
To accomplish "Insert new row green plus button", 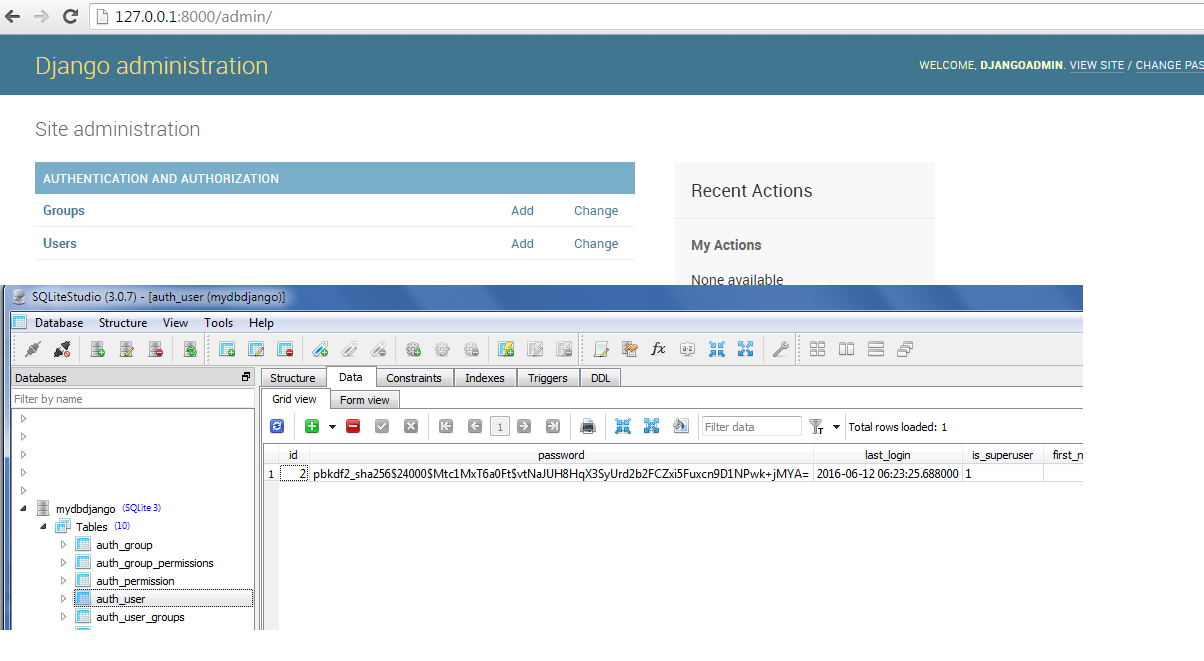I will click(x=312, y=426).
